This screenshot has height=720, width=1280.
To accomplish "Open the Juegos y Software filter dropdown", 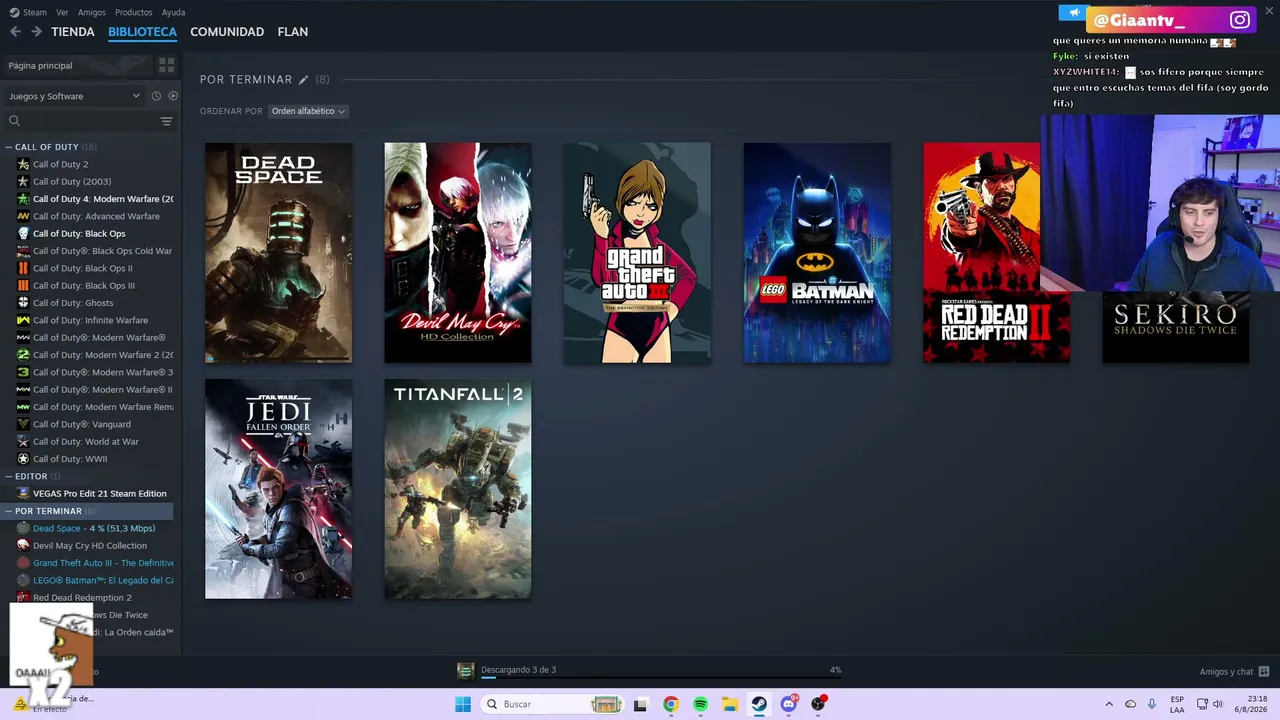I will pos(75,96).
